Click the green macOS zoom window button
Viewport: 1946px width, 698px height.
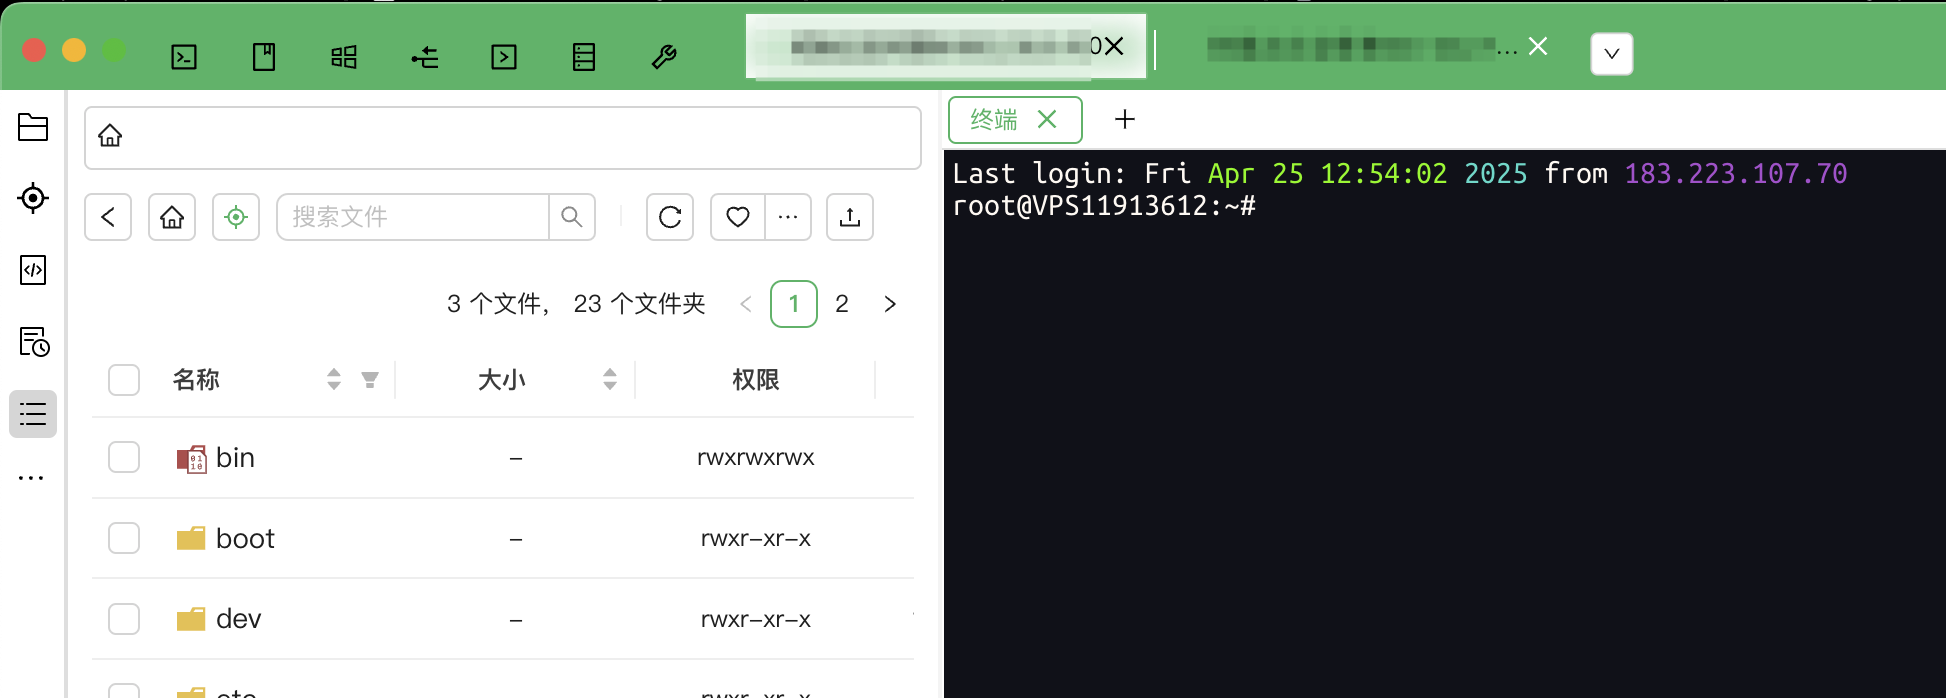114,50
